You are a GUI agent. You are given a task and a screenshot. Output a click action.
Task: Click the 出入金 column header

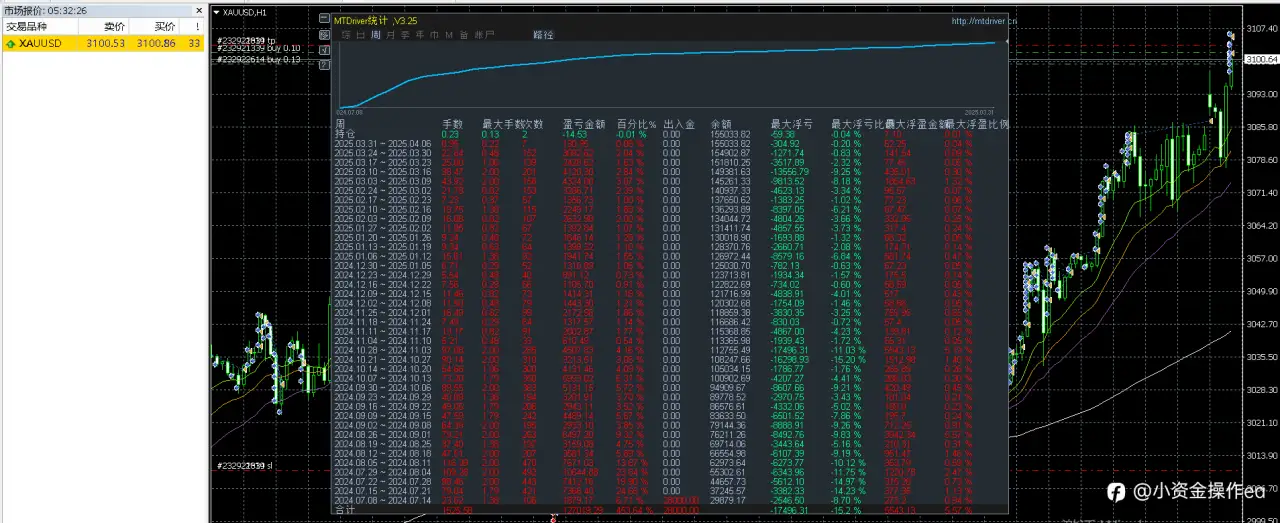(x=679, y=124)
